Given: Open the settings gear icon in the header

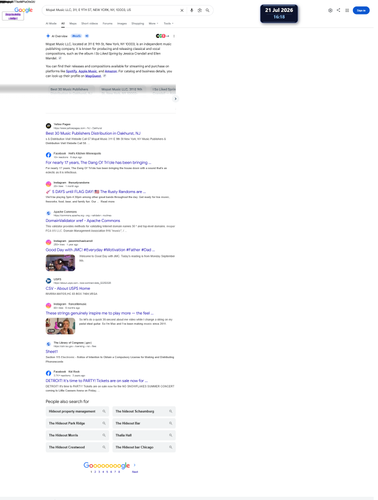Looking at the screenshot, I should point(330,10).
